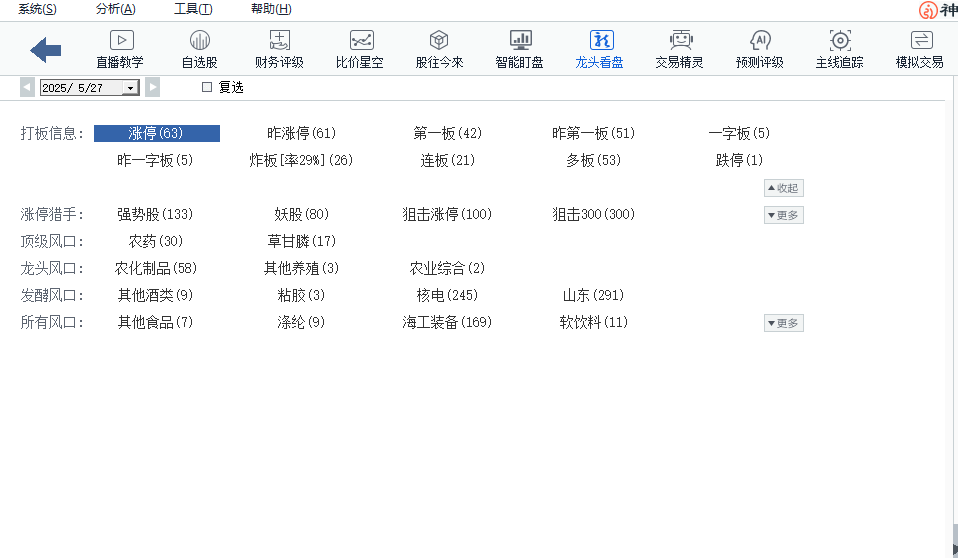Viewport: 958px width, 558px height.
Task: Open 预测评级 AI prediction icon
Action: tap(760, 41)
